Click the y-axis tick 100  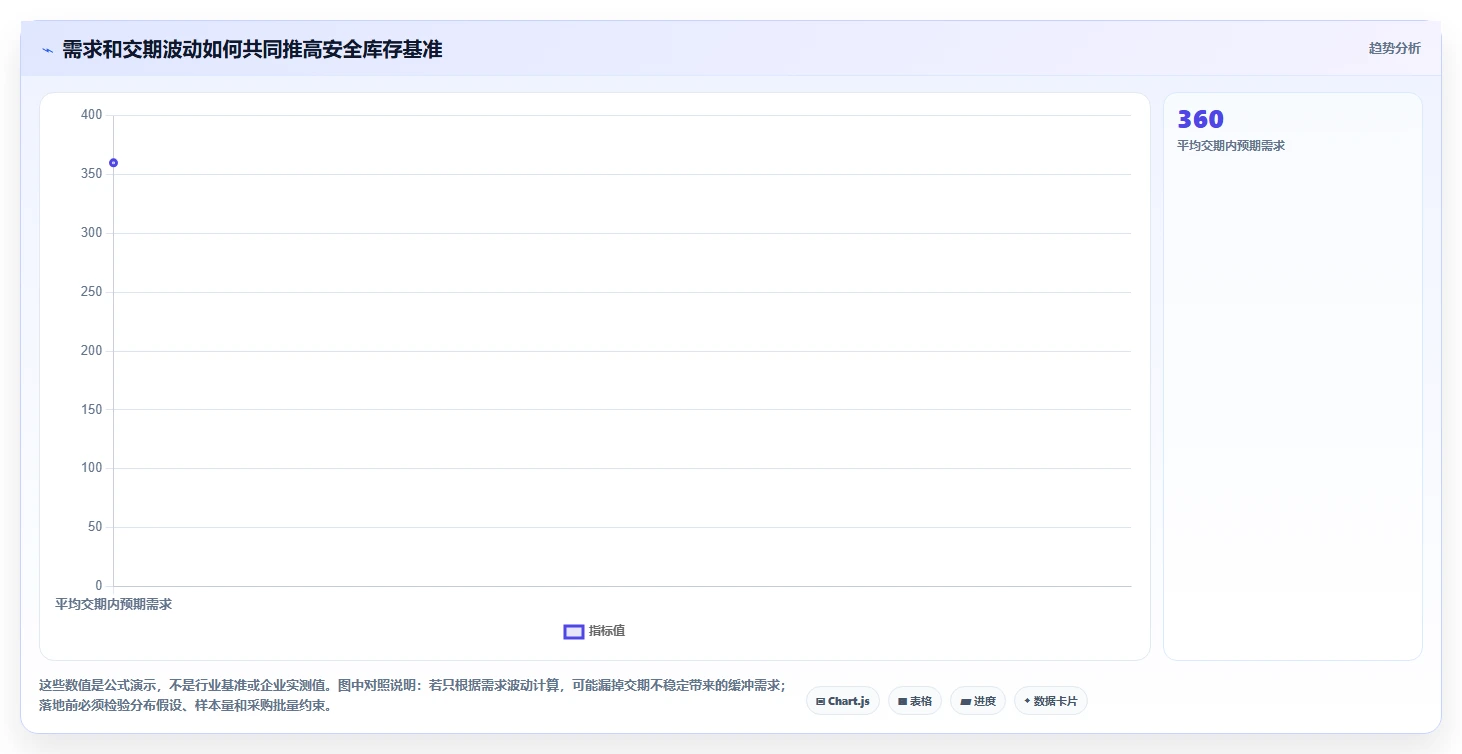pyautogui.click(x=92, y=468)
